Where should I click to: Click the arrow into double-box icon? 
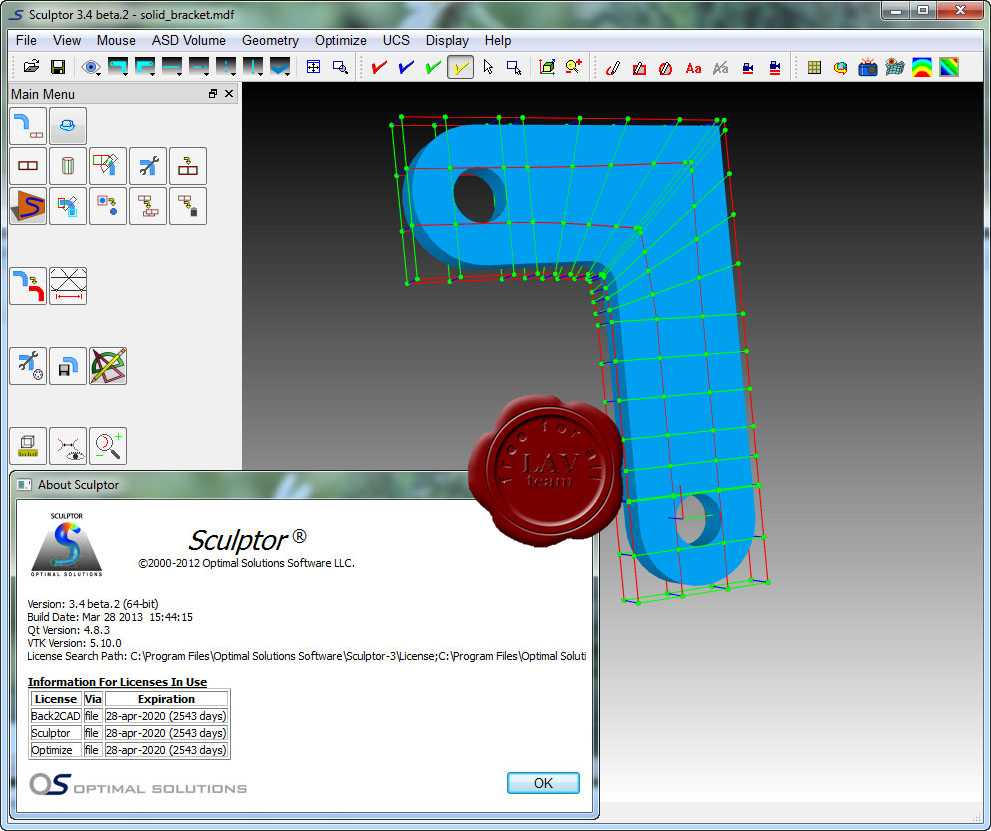point(188,166)
